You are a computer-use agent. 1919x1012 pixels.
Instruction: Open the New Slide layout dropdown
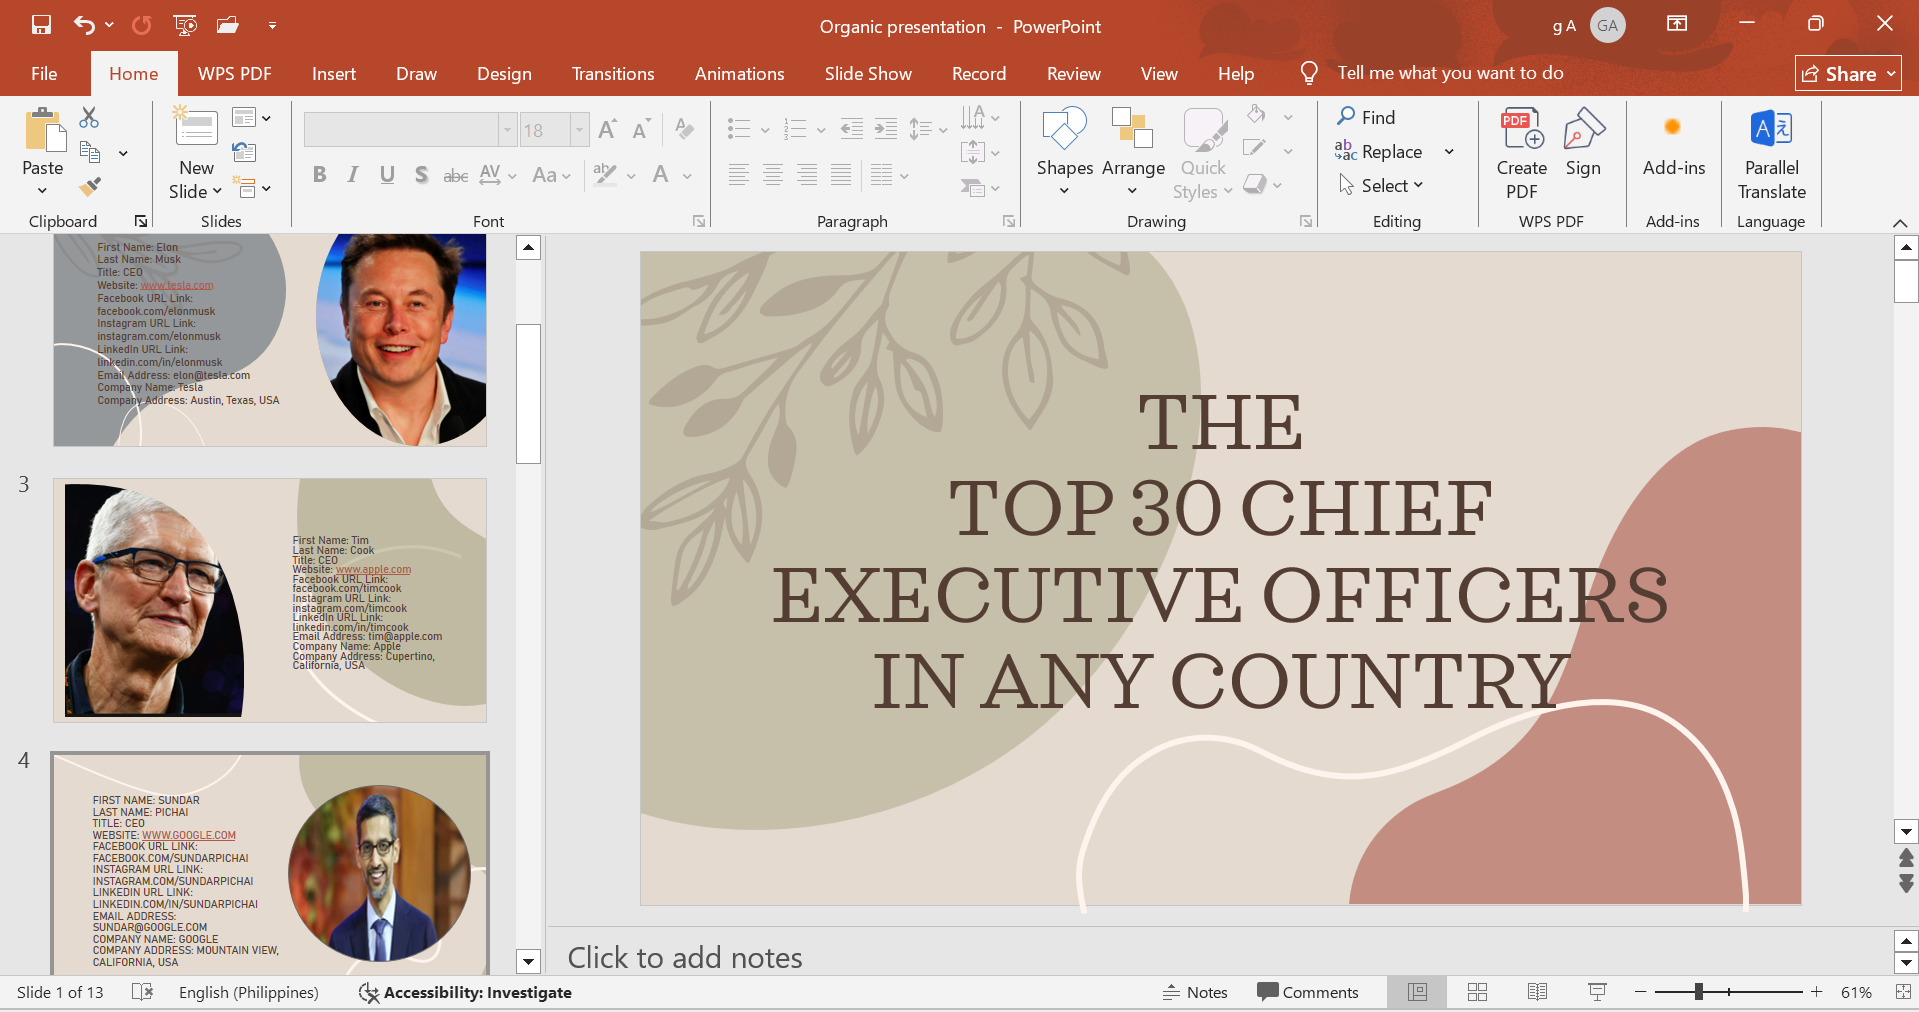[x=217, y=191]
